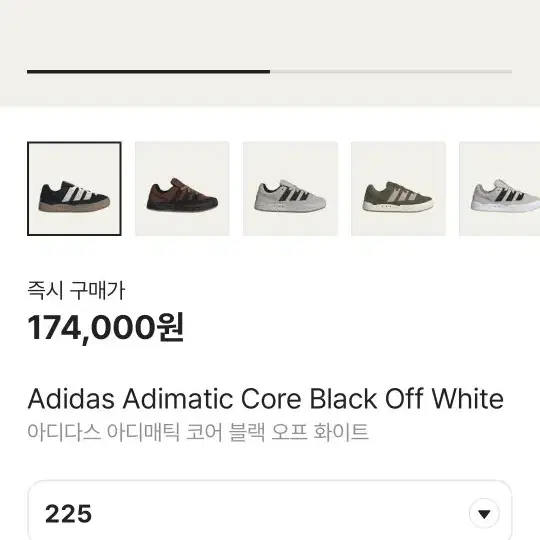Select the black Adimatic shoe thumbnail
The width and height of the screenshot is (540, 540).
74,189
